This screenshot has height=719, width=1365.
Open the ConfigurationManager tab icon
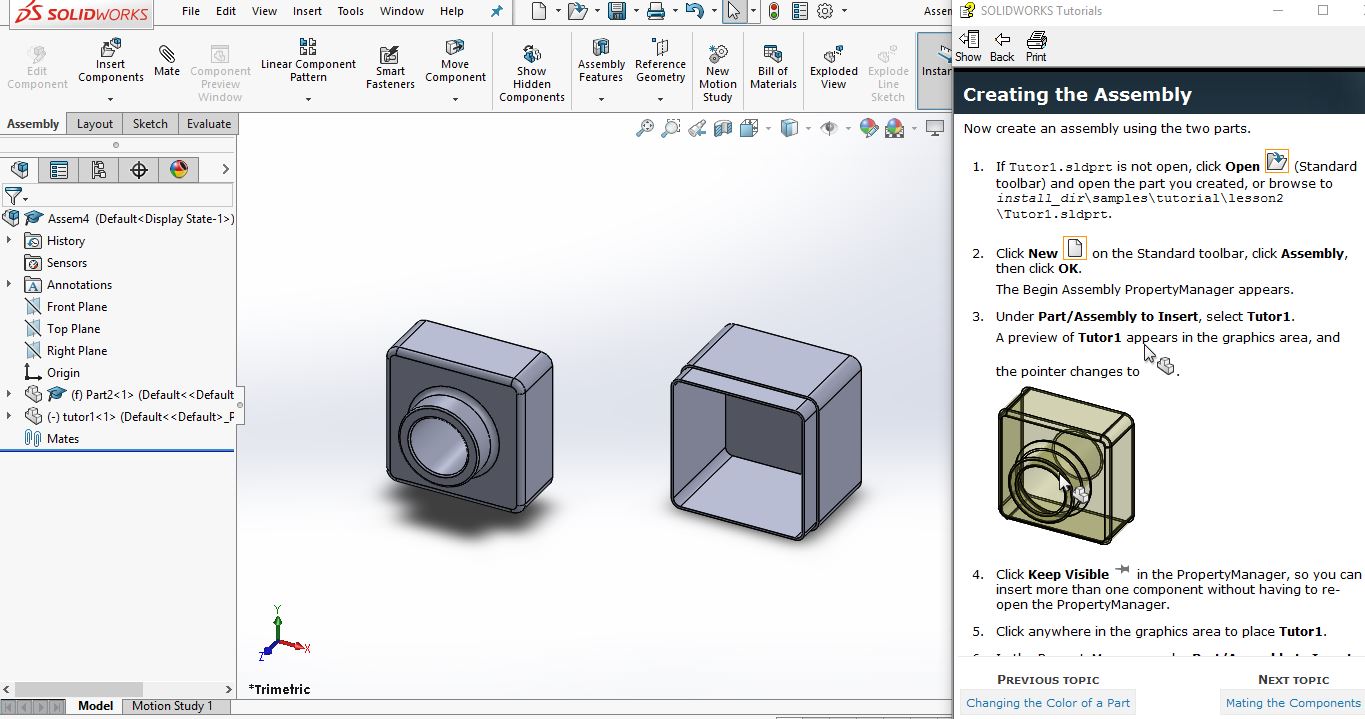coord(98,170)
